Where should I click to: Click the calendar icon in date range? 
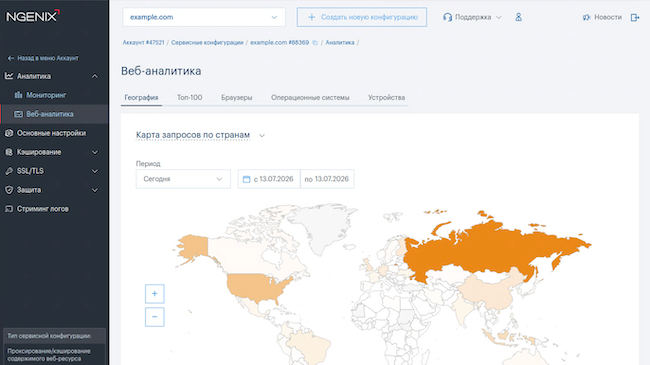(x=246, y=179)
